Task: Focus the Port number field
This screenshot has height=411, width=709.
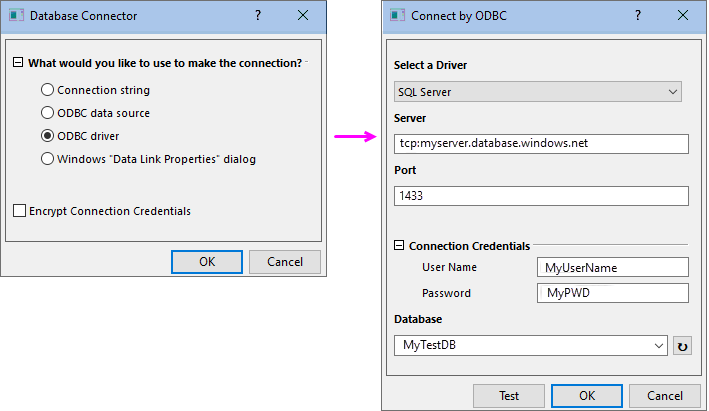Action: pos(541,195)
